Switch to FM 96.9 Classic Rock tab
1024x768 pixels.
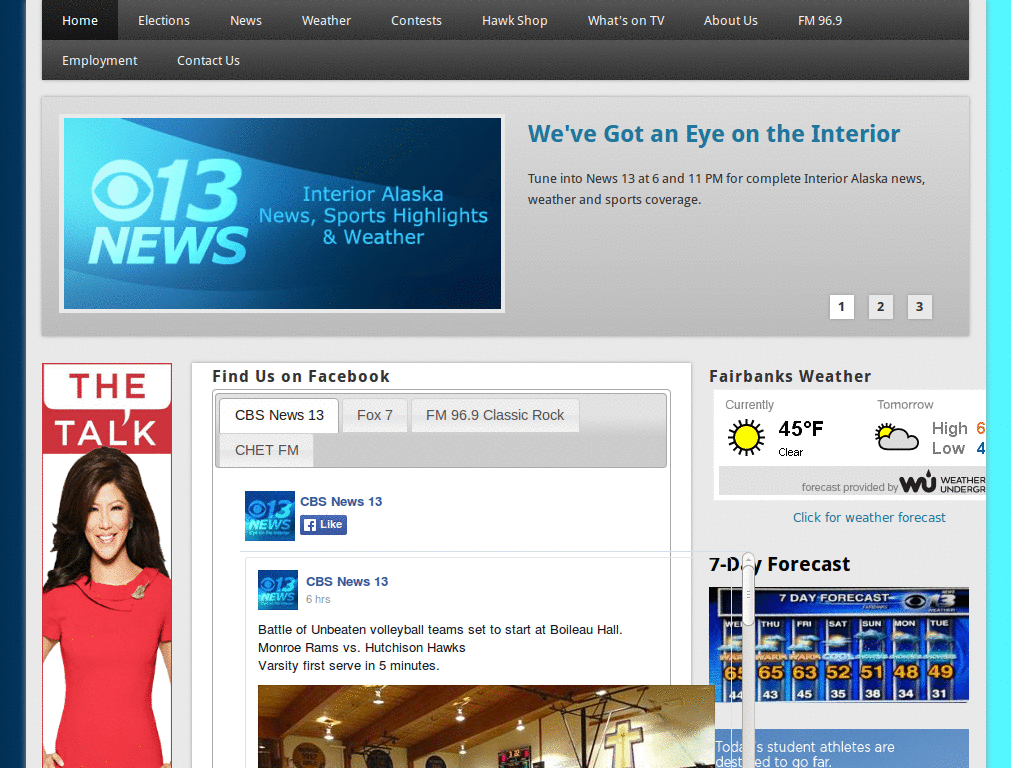click(x=495, y=415)
